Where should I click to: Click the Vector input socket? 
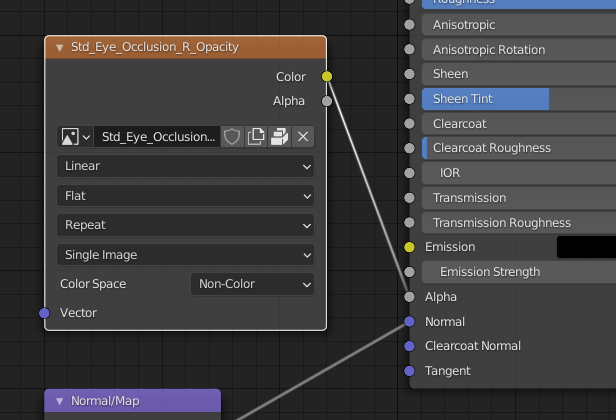tap(44, 313)
